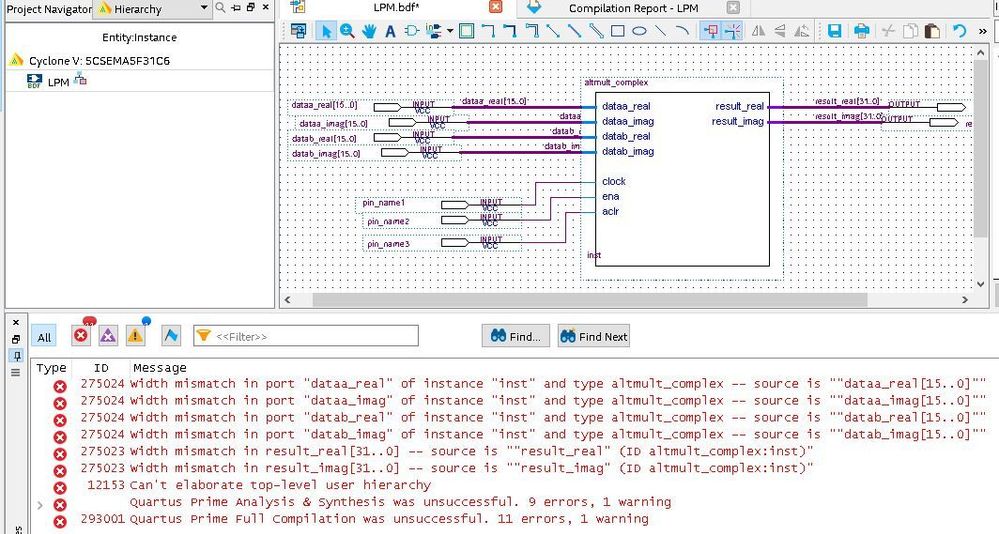999x534 pixels.
Task: Open the Hierarchy dropdown in Project Navigator
Action: [204, 9]
